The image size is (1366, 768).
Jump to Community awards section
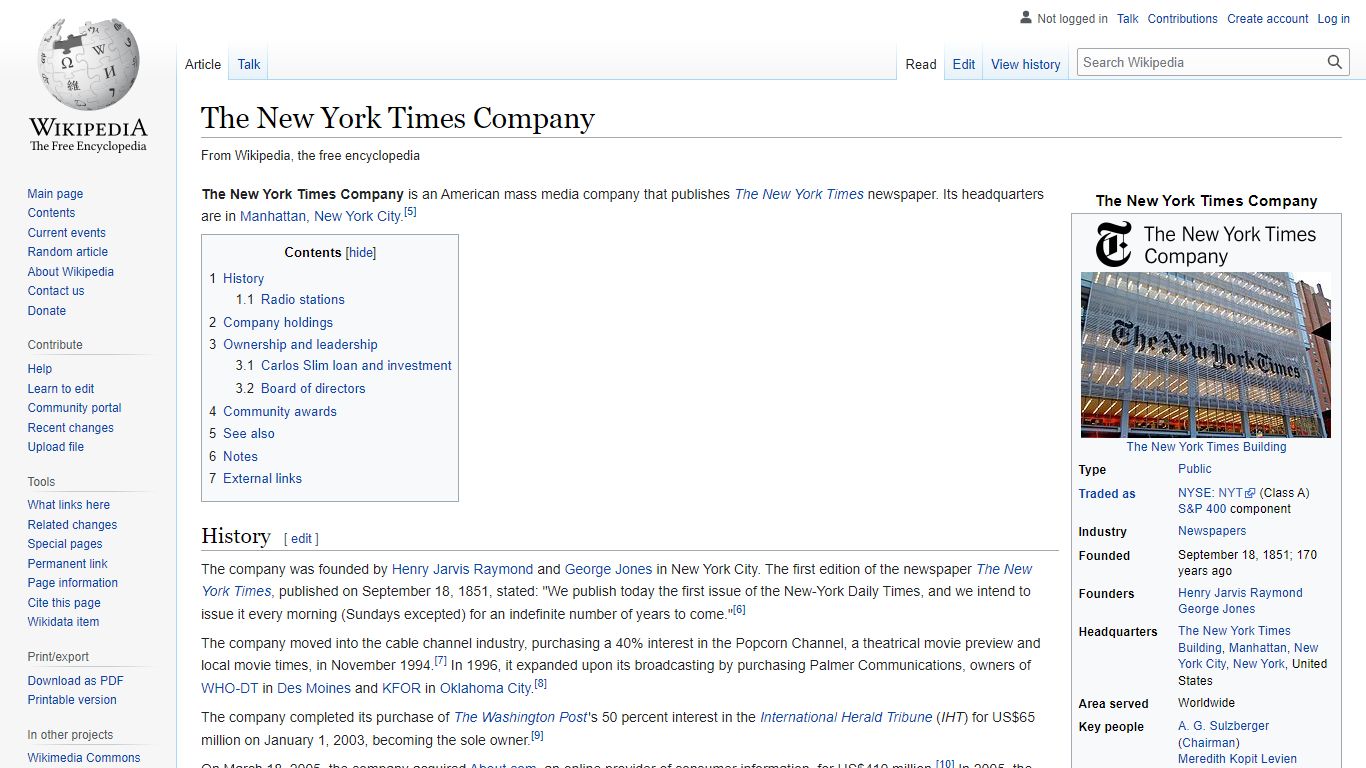point(280,412)
